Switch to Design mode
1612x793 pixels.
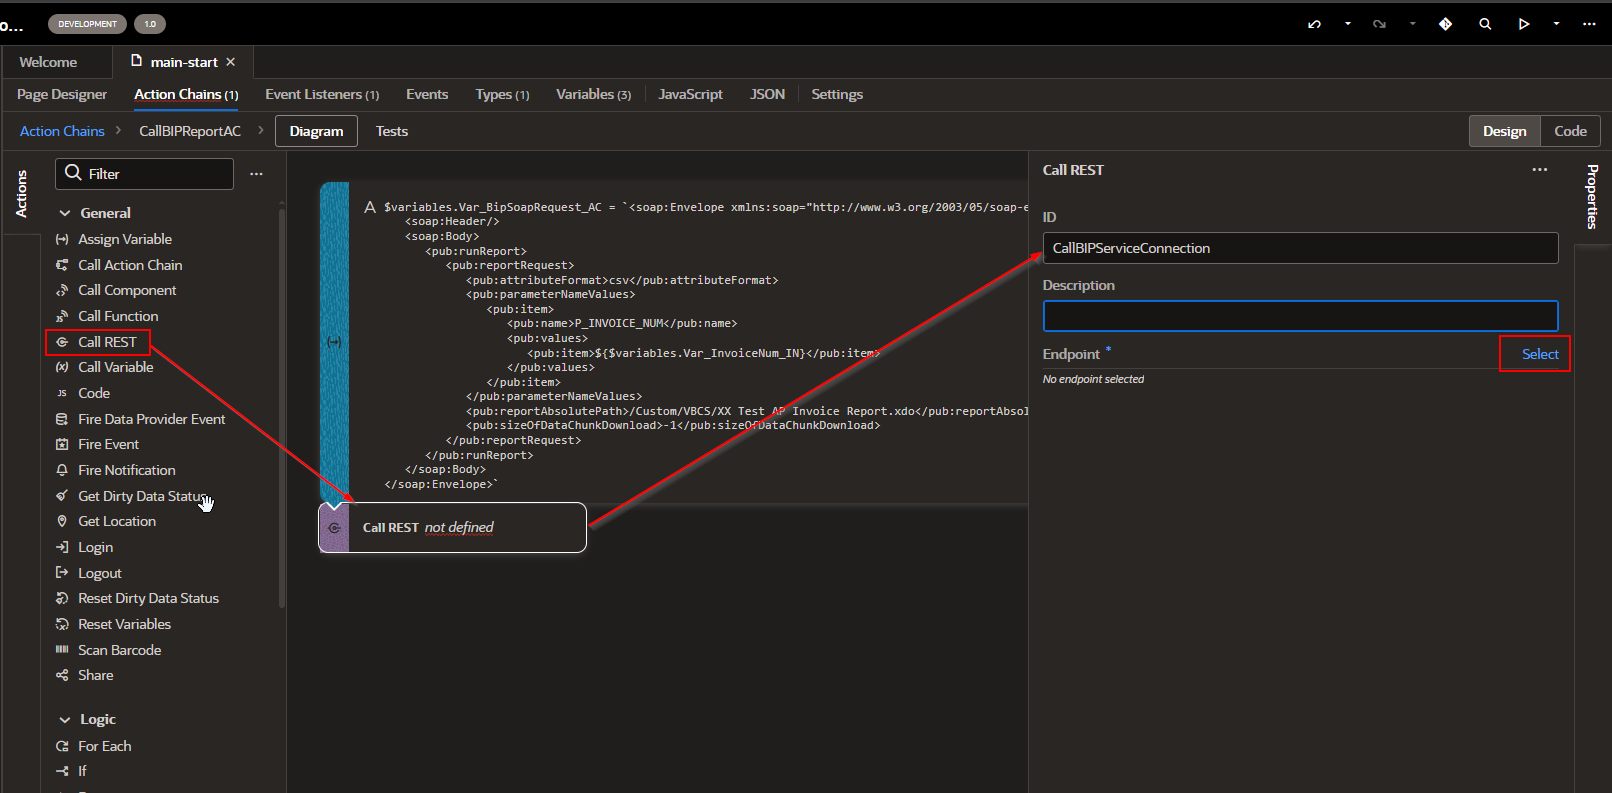(1504, 131)
